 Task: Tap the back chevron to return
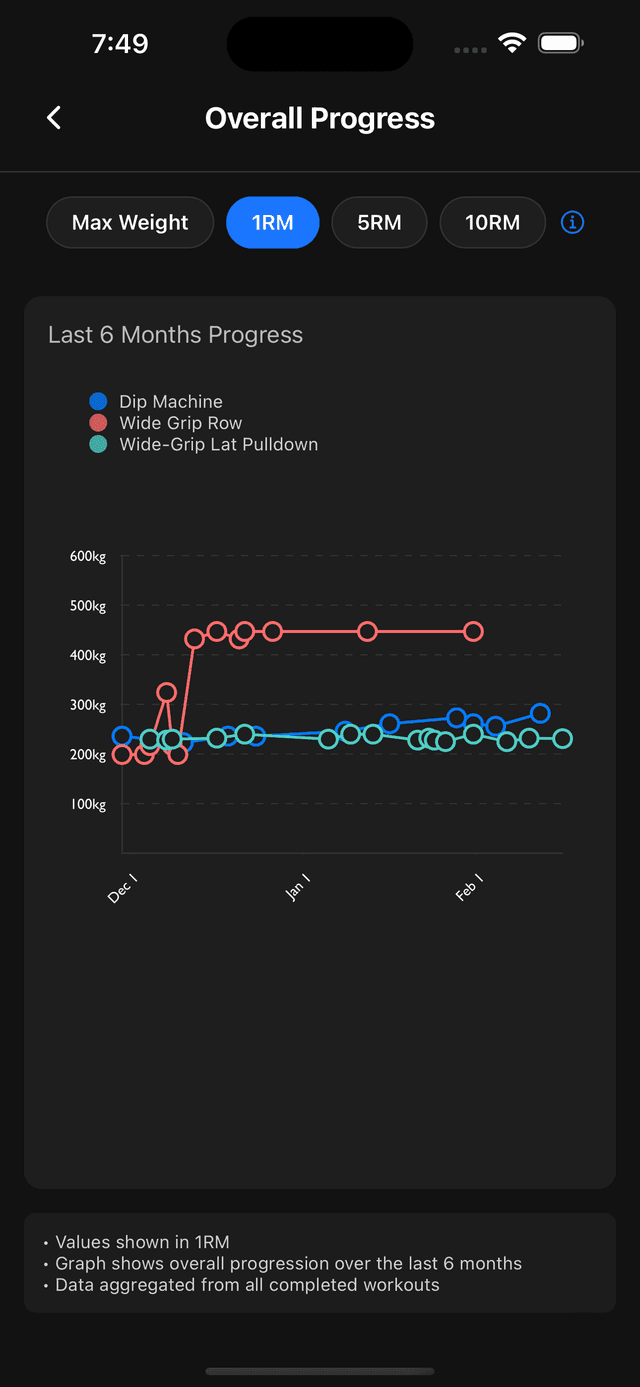53,117
